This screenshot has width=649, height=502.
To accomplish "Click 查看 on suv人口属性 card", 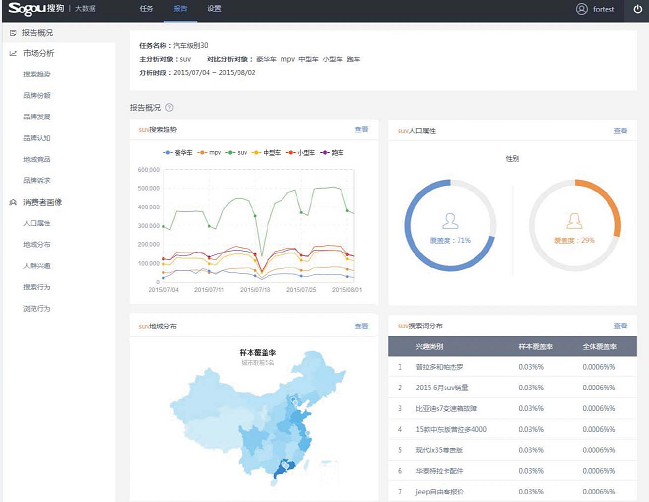I will point(620,131).
